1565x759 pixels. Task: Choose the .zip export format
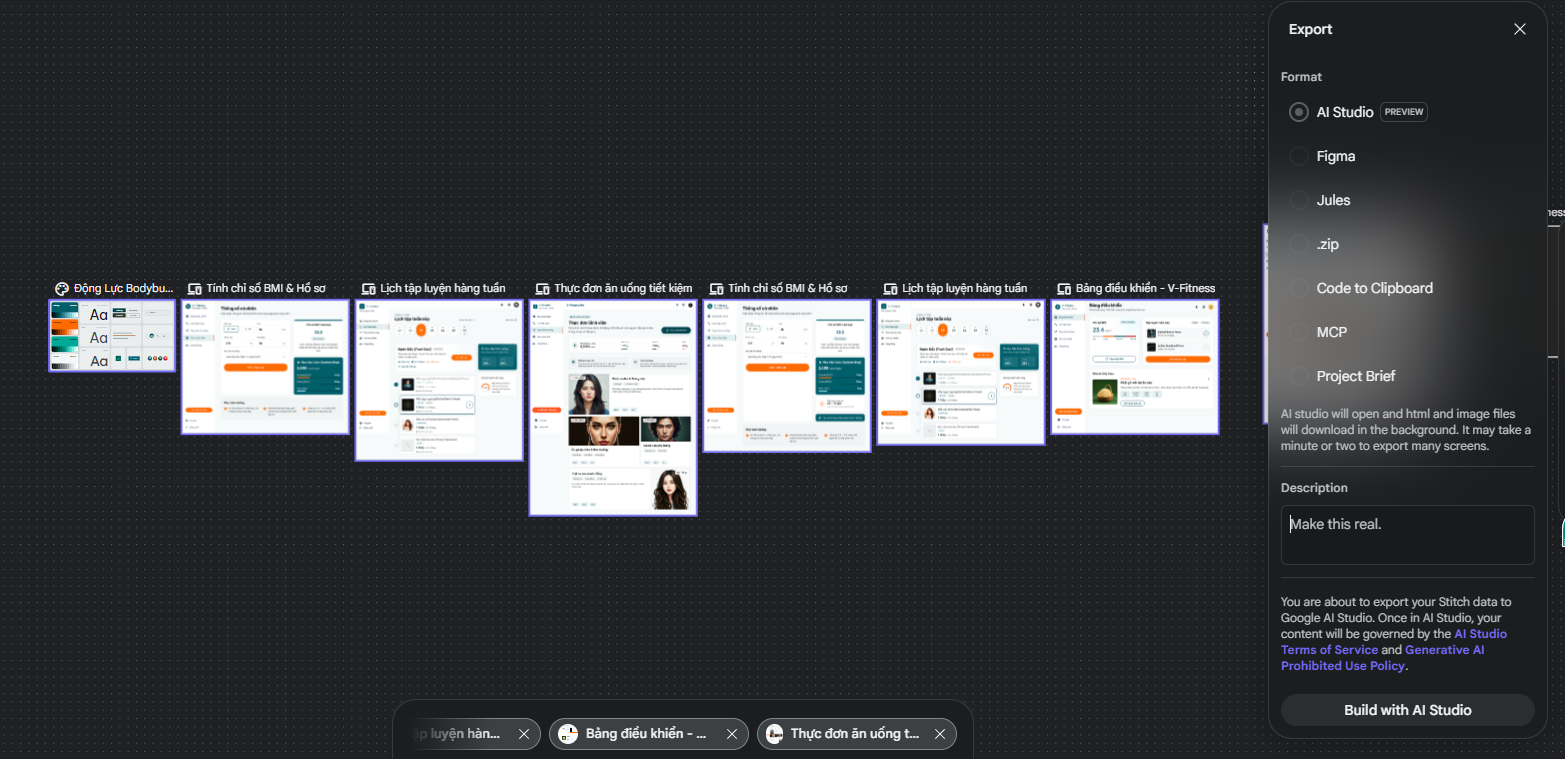[x=1299, y=244]
